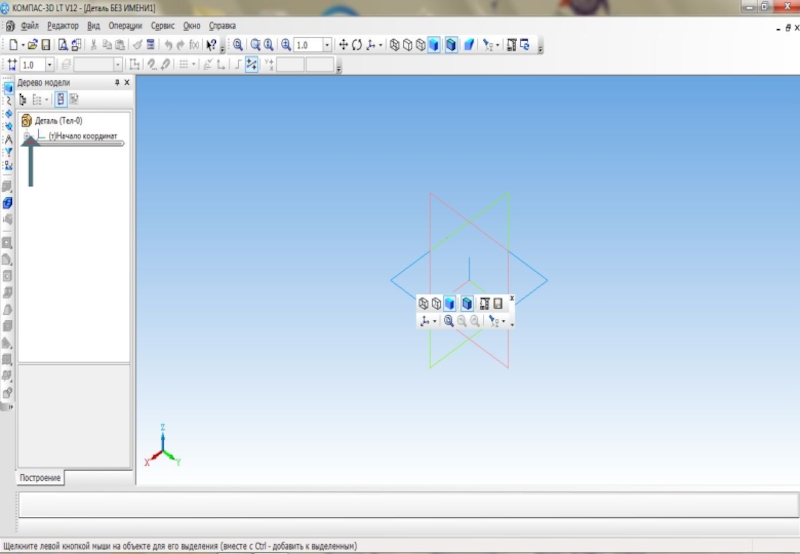Toggle shaded mode in floating view toolbar
Image resolution: width=800 pixels, height=554 pixels.
(x=449, y=304)
